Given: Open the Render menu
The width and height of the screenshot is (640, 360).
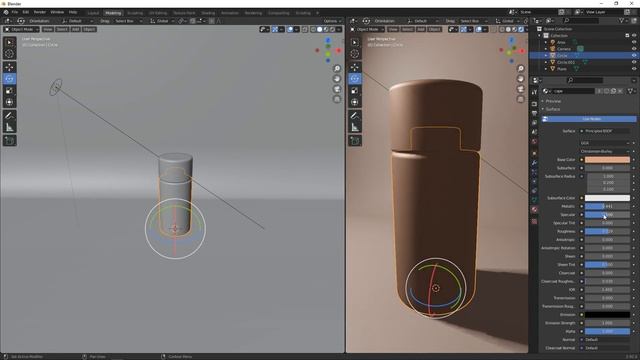Looking at the screenshot, I should [x=40, y=13].
